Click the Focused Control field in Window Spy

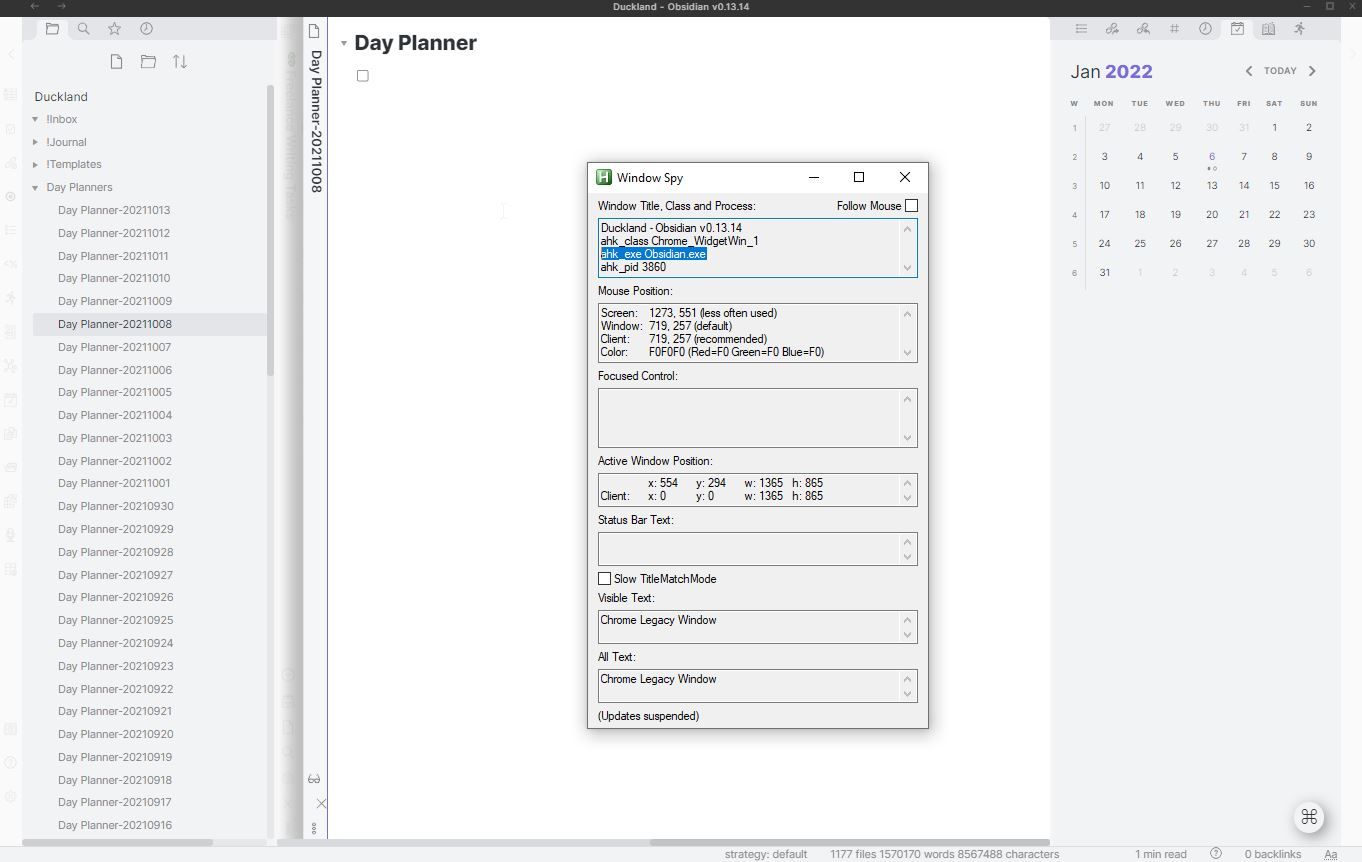point(757,418)
